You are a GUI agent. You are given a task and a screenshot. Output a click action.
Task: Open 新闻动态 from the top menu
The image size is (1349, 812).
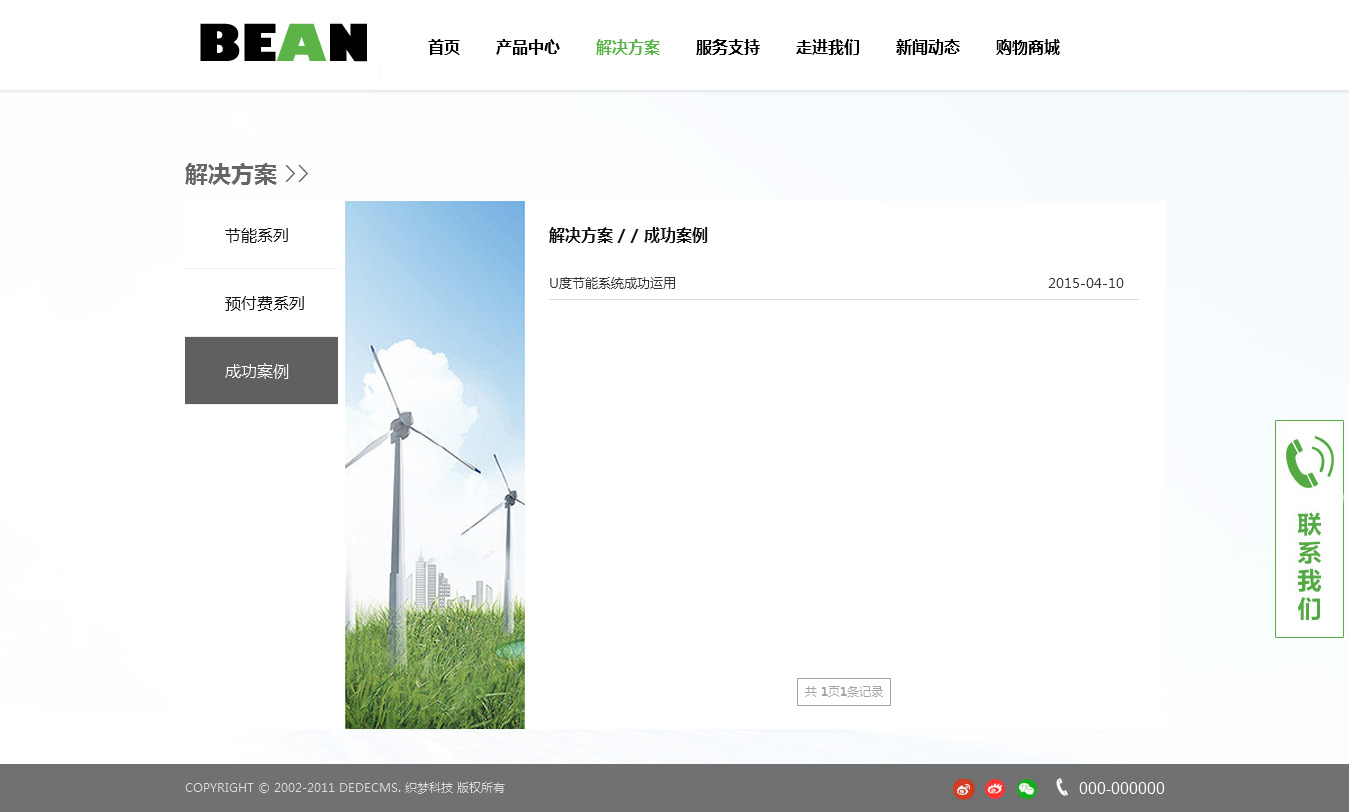[x=928, y=47]
